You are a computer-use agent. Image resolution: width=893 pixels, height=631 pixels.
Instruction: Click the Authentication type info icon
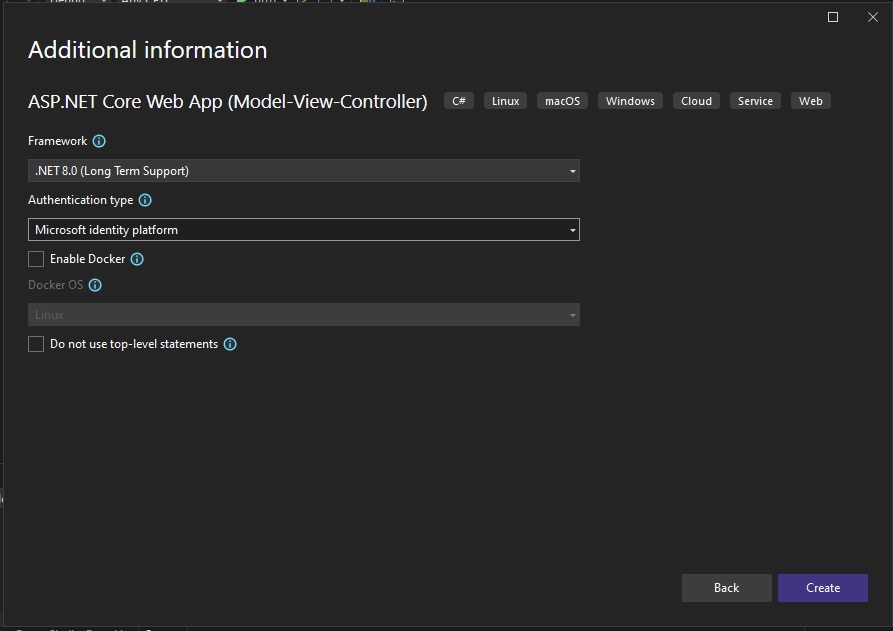[145, 200]
